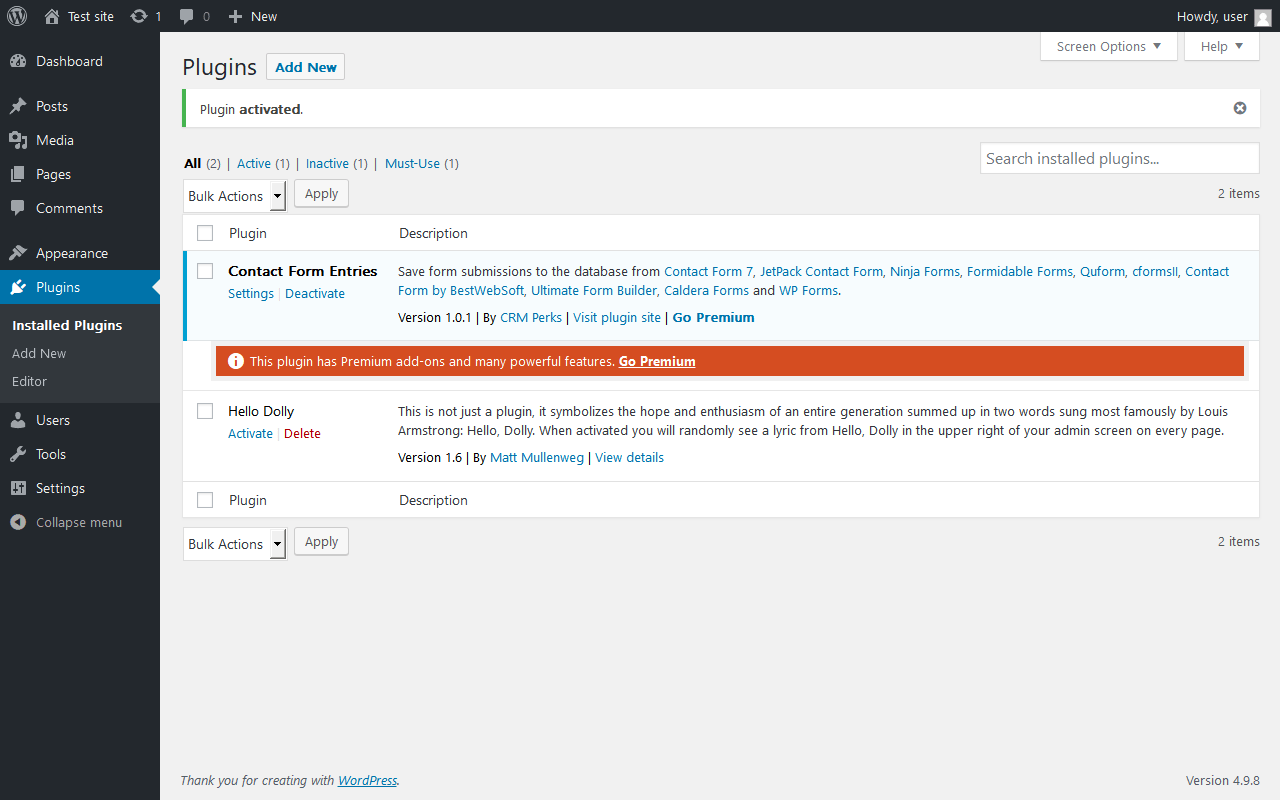
Task: Open Howdy, user account menu
Action: (1224, 16)
